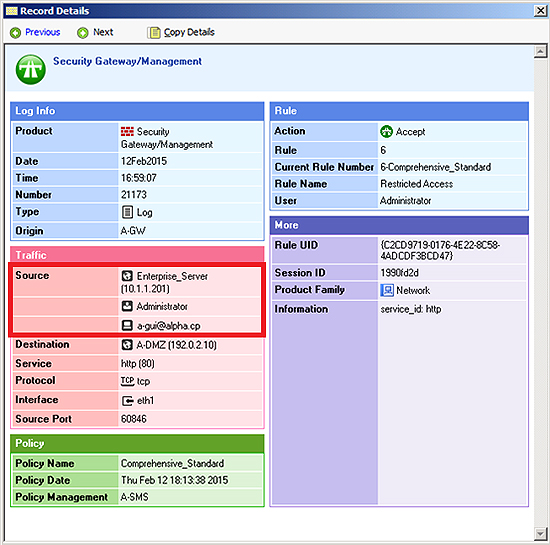Close the Record Details window
The height and width of the screenshot is (545, 550).
tap(540, 11)
